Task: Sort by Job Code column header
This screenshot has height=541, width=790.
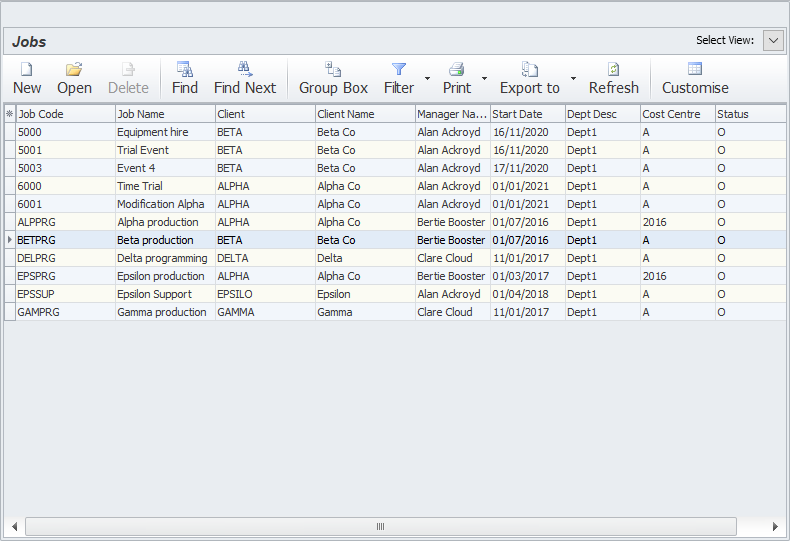Action: tap(65, 114)
